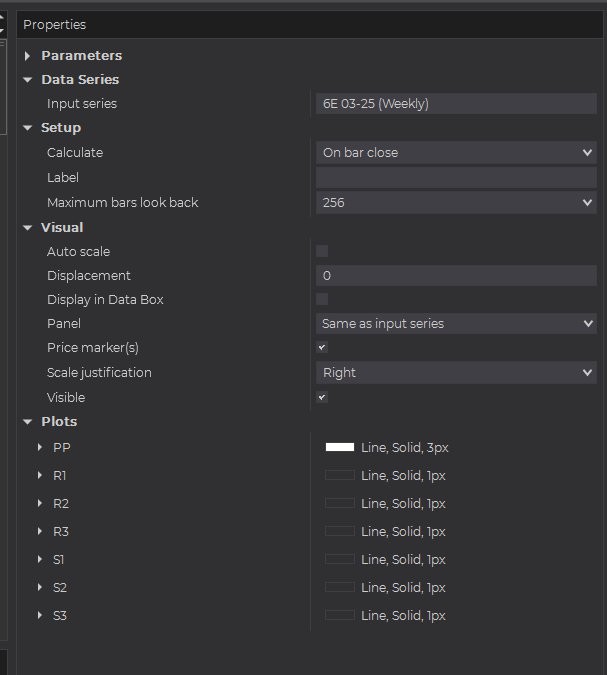Check Display in Data Box
607x675 pixels.
[322, 299]
